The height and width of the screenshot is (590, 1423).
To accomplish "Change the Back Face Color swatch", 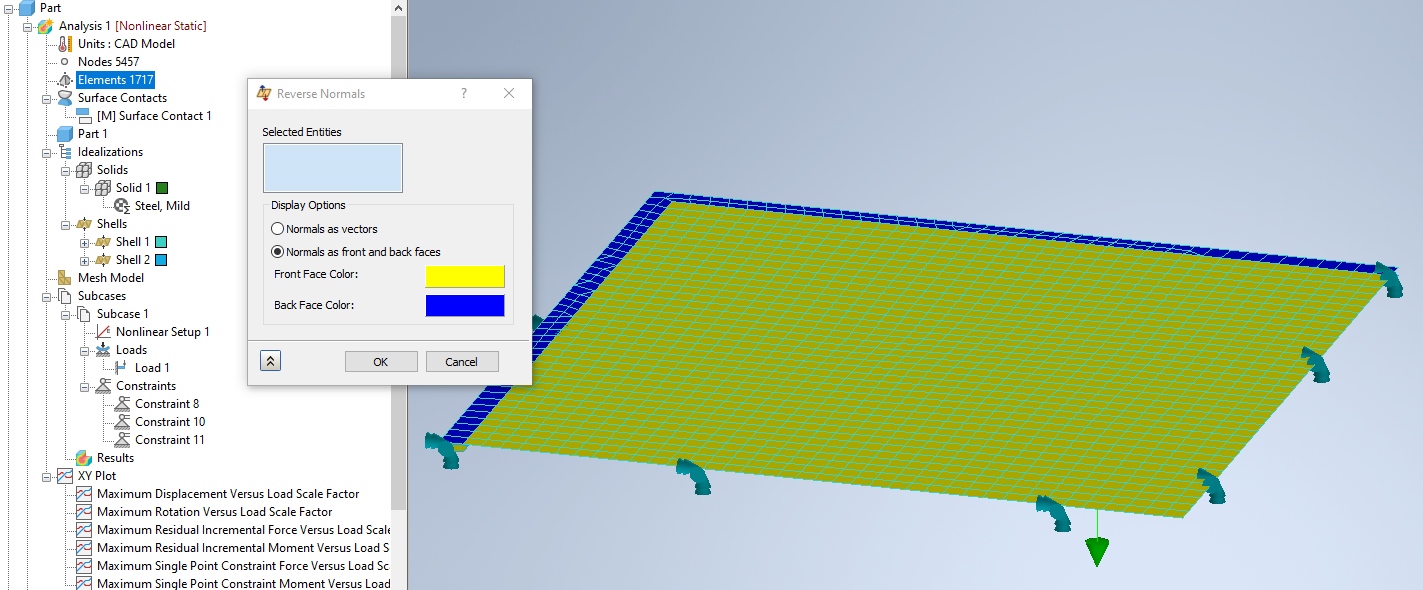I will [x=465, y=306].
